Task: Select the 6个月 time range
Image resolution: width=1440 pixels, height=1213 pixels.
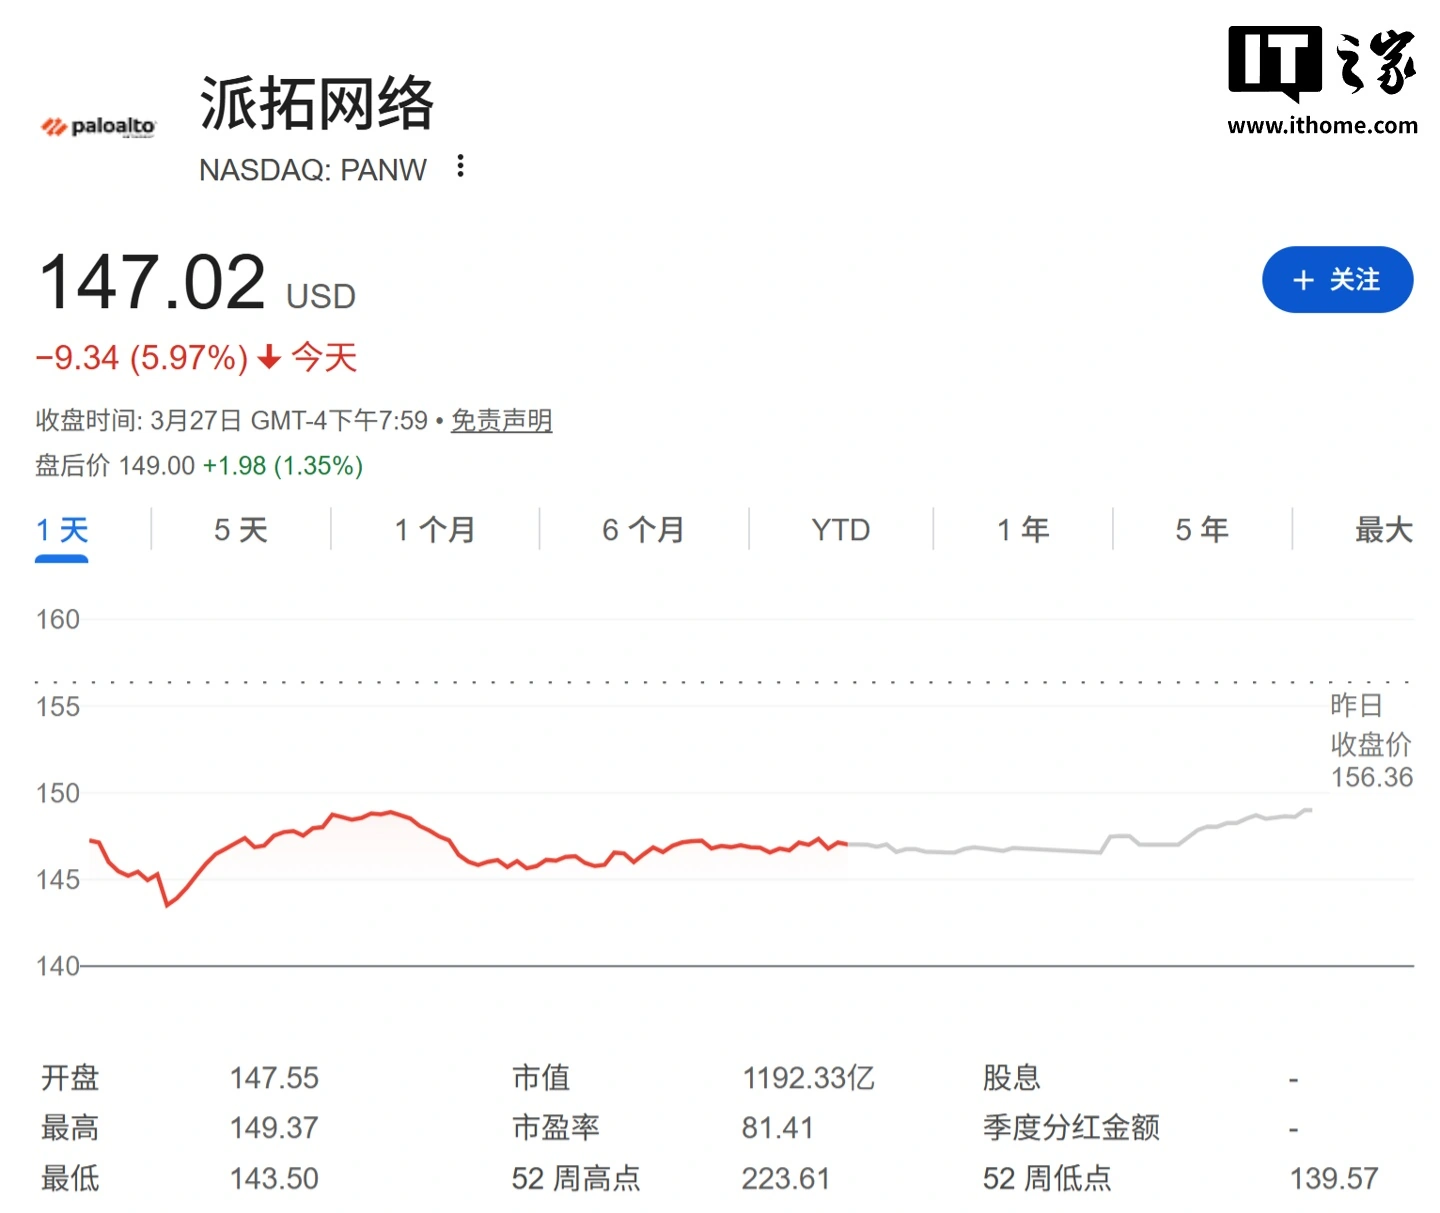Action: coord(643,530)
